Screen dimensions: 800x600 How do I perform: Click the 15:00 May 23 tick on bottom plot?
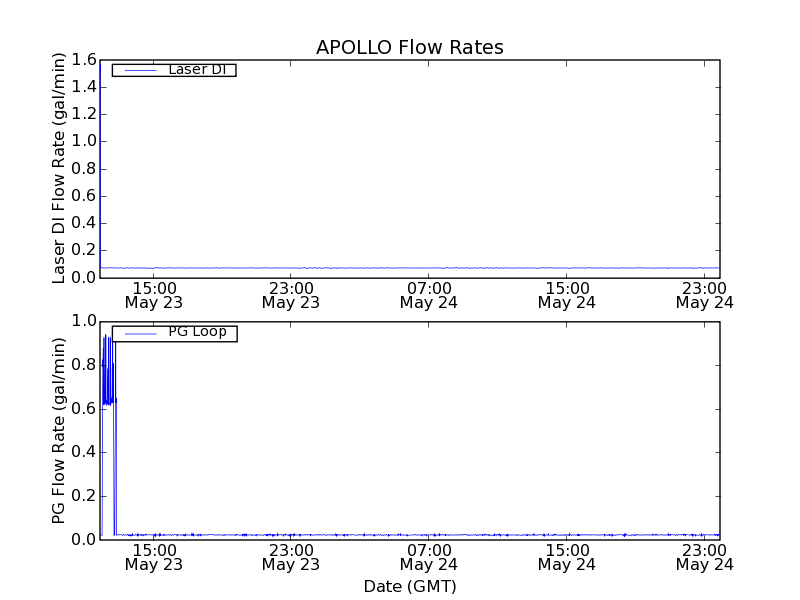click(x=153, y=556)
